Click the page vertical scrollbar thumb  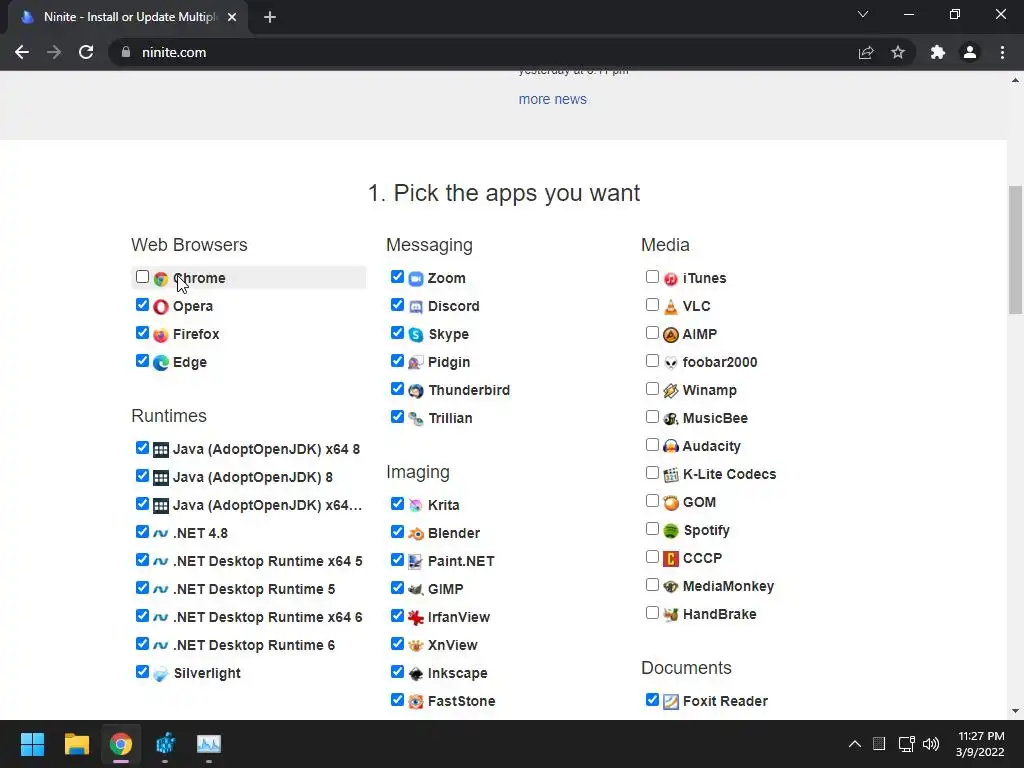[x=1015, y=250]
